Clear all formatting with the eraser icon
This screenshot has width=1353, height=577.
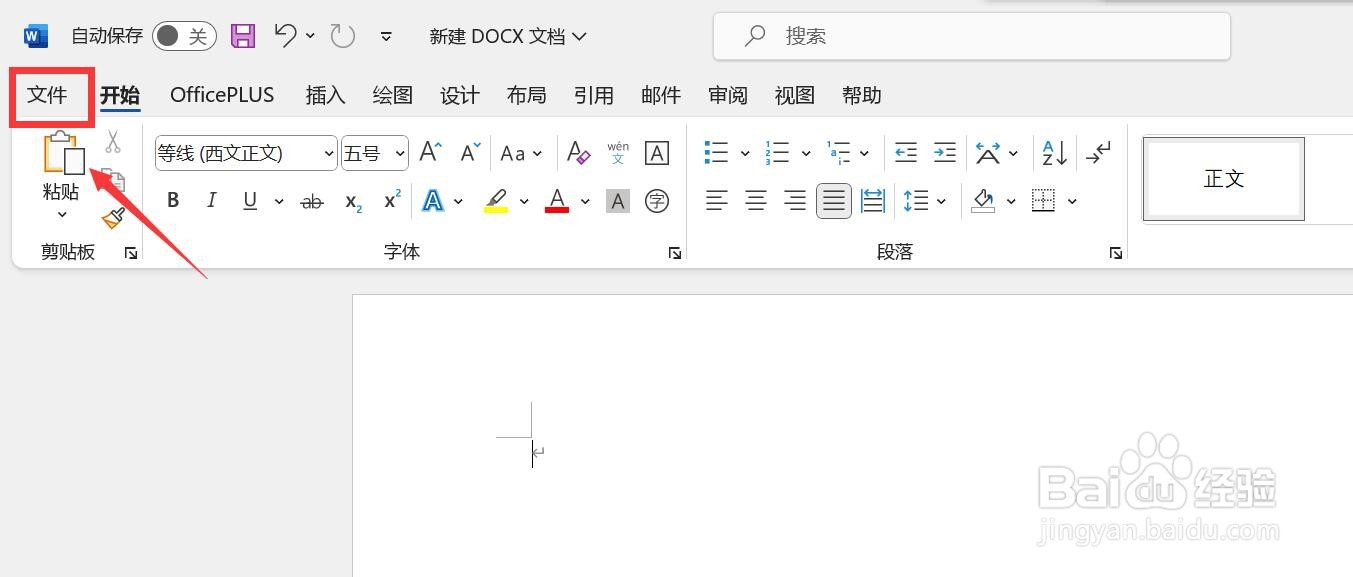[578, 152]
